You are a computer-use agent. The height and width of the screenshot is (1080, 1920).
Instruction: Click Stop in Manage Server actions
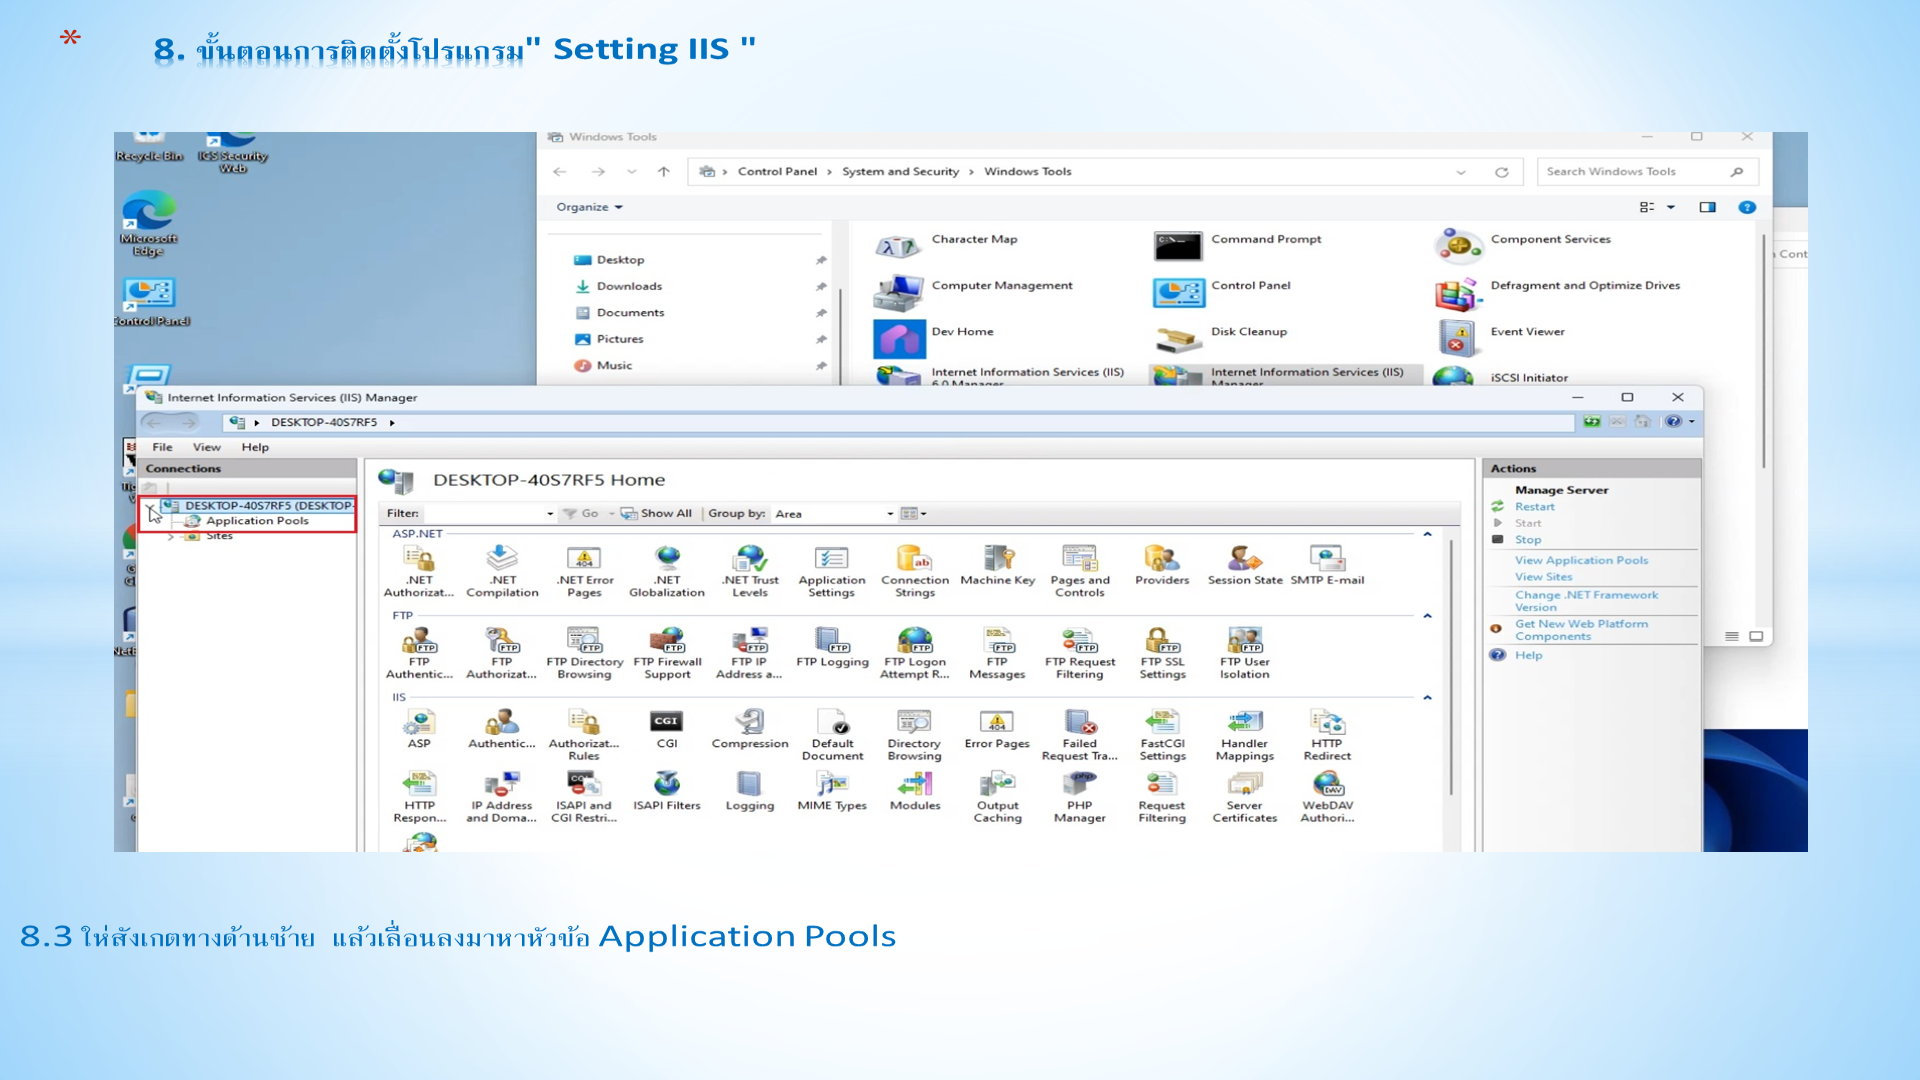1527,540
